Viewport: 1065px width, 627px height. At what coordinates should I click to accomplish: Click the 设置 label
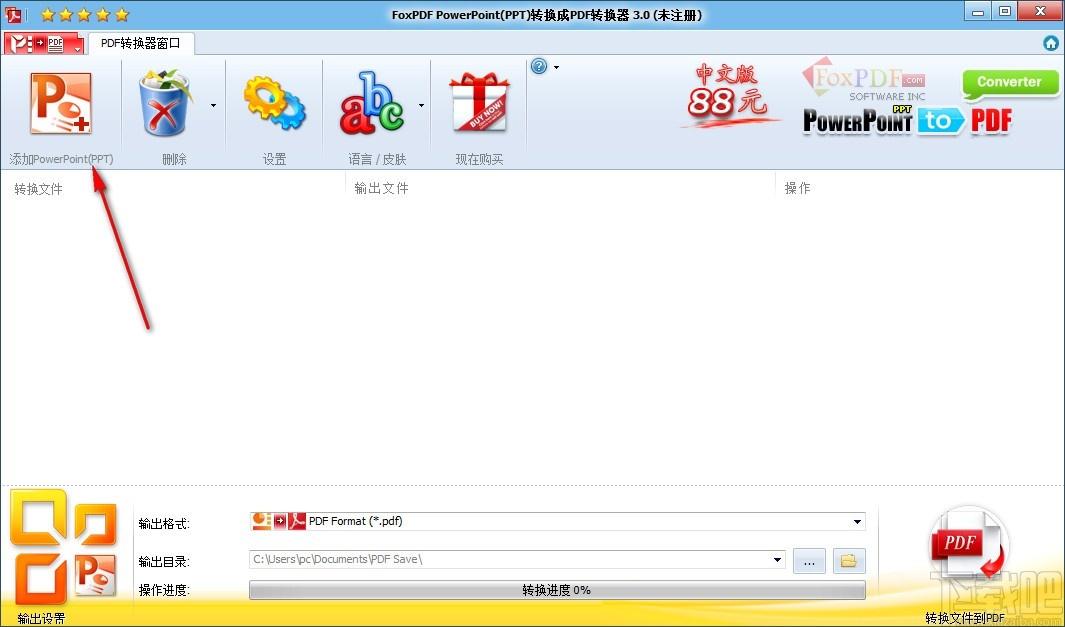(x=274, y=160)
